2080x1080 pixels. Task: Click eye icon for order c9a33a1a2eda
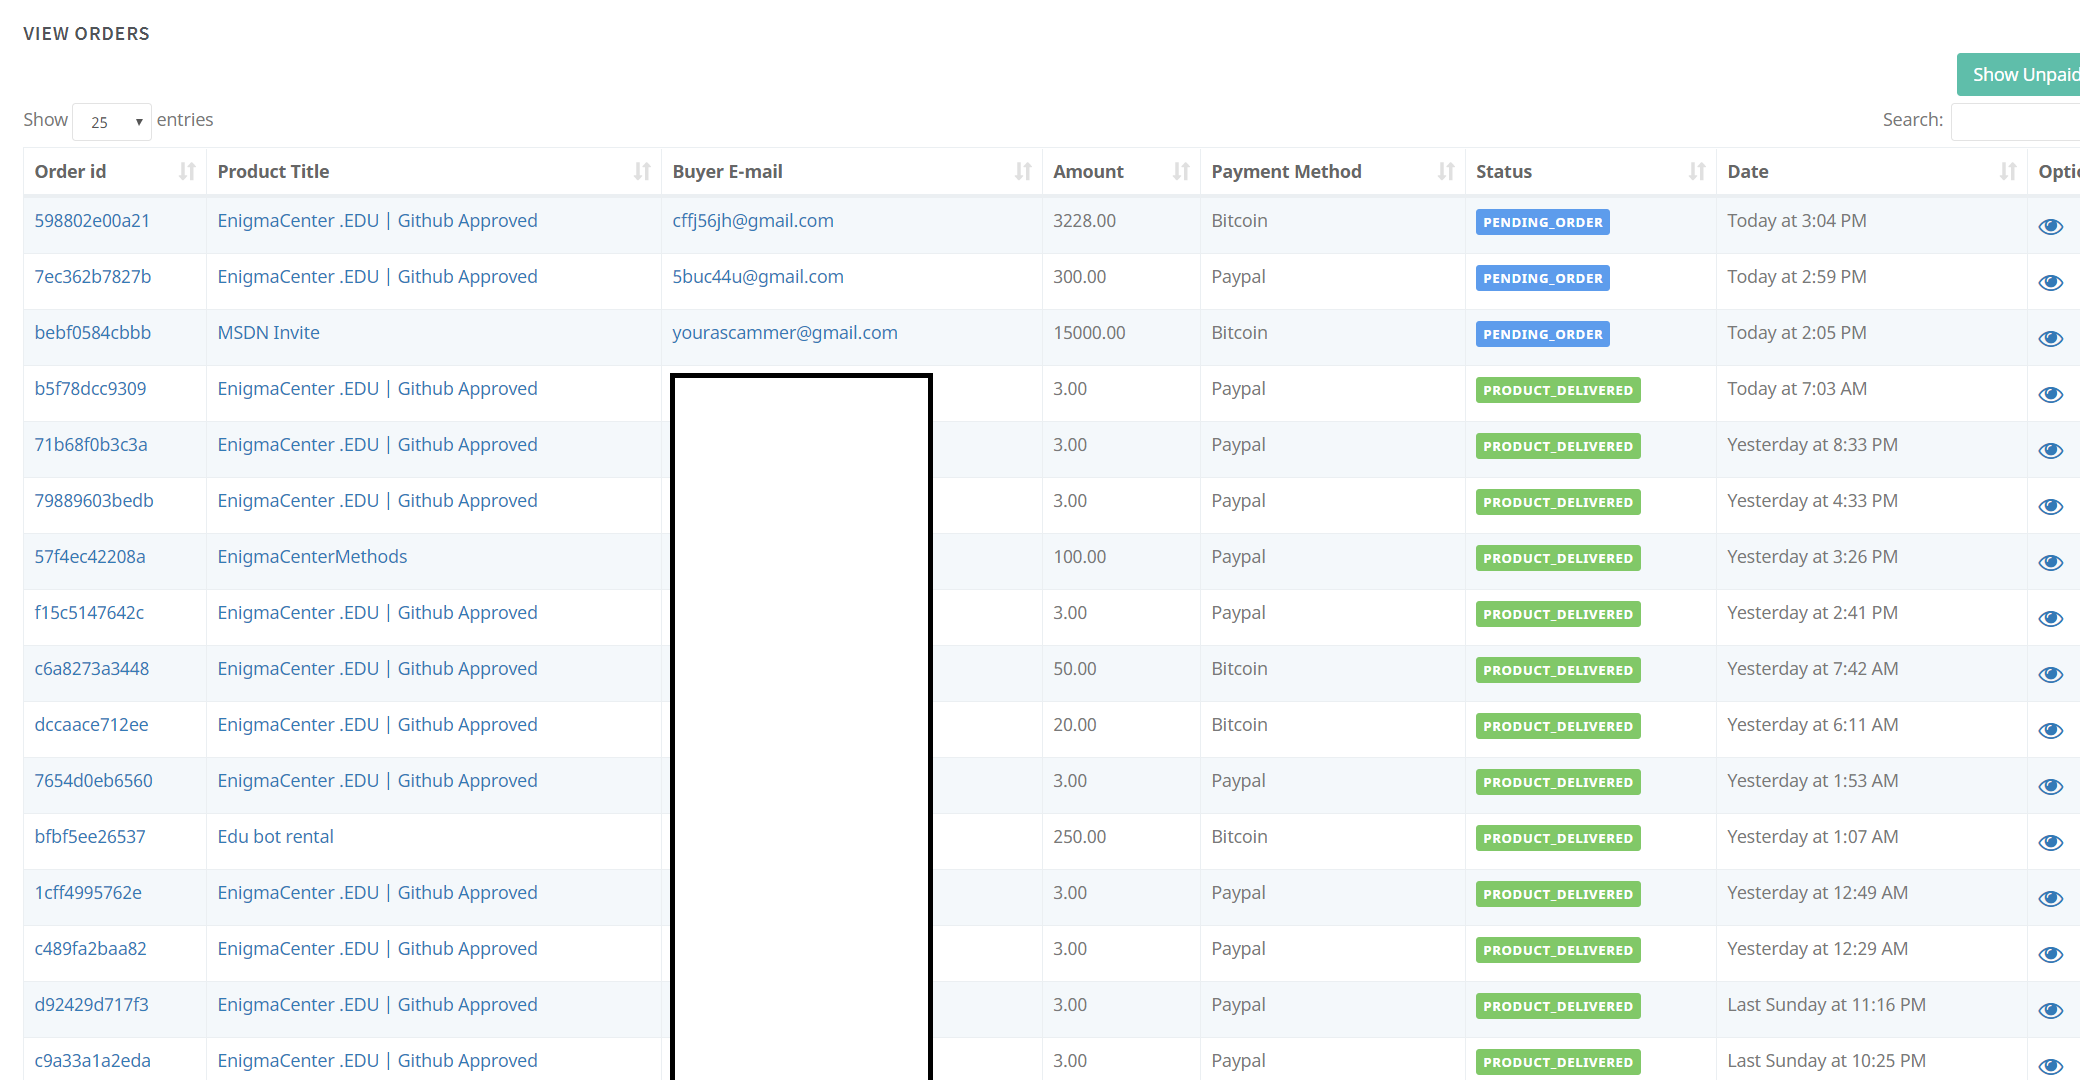(x=2050, y=1067)
